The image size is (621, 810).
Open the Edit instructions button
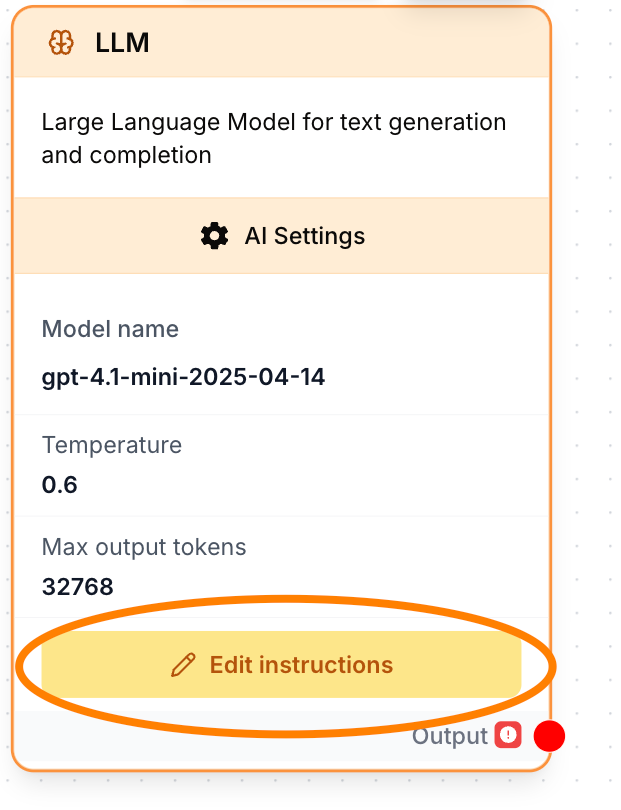[x=282, y=664]
